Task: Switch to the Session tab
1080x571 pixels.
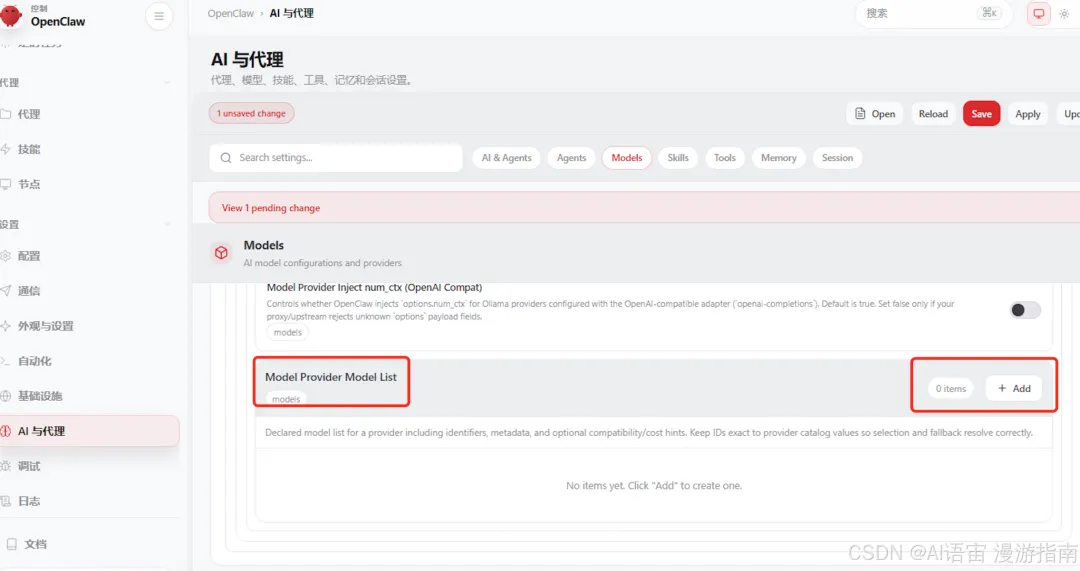Action: pos(838,158)
